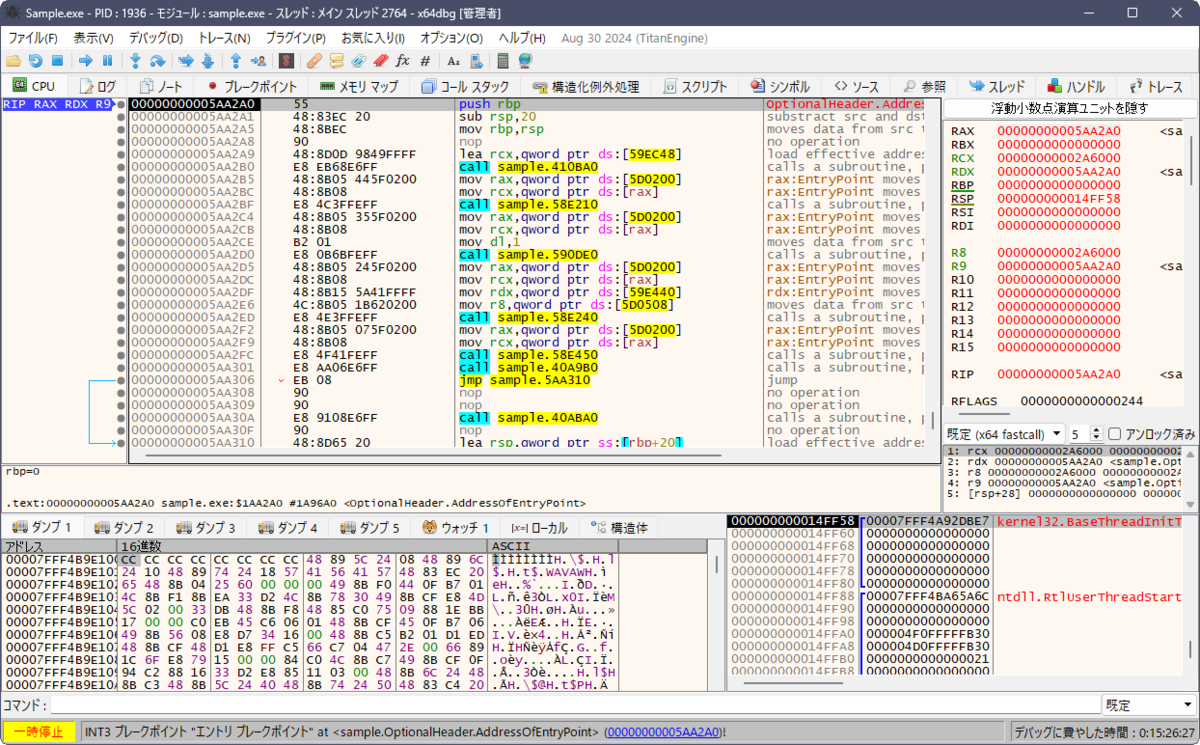Open the 既定 (x64 fastcall) calling convention dropdown
1200x745 pixels.
pos(1002,434)
